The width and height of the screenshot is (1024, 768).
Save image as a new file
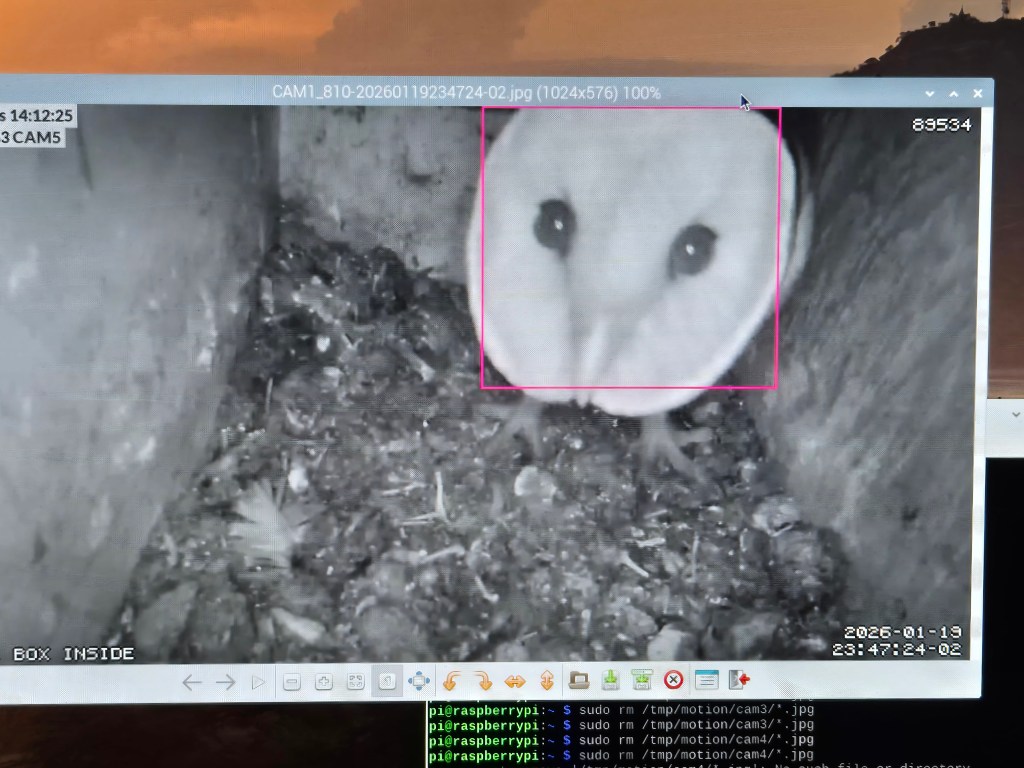click(x=642, y=681)
